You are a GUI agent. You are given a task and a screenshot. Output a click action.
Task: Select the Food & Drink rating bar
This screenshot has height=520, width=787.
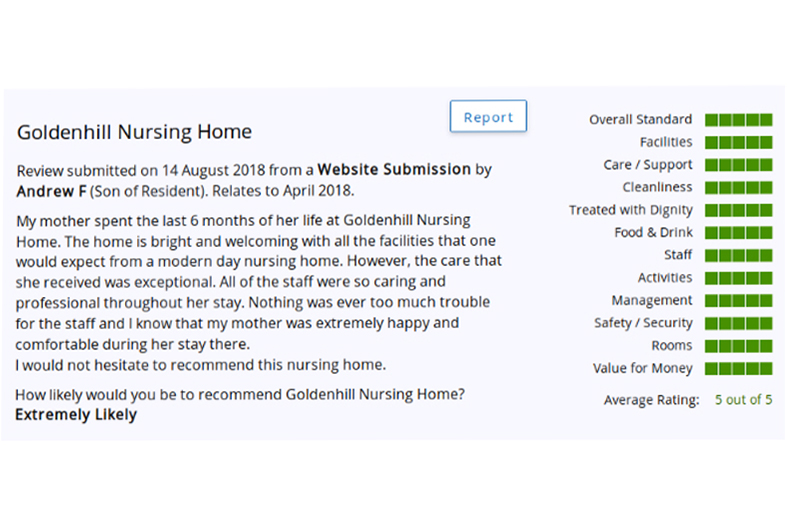coord(738,233)
